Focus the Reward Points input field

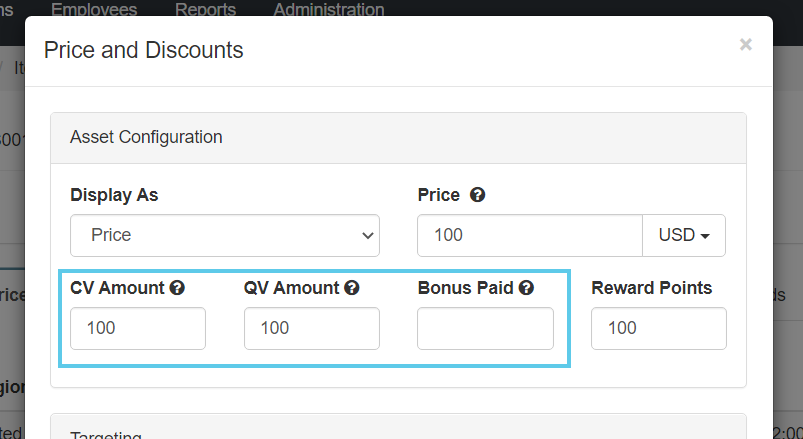pyautogui.click(x=659, y=328)
